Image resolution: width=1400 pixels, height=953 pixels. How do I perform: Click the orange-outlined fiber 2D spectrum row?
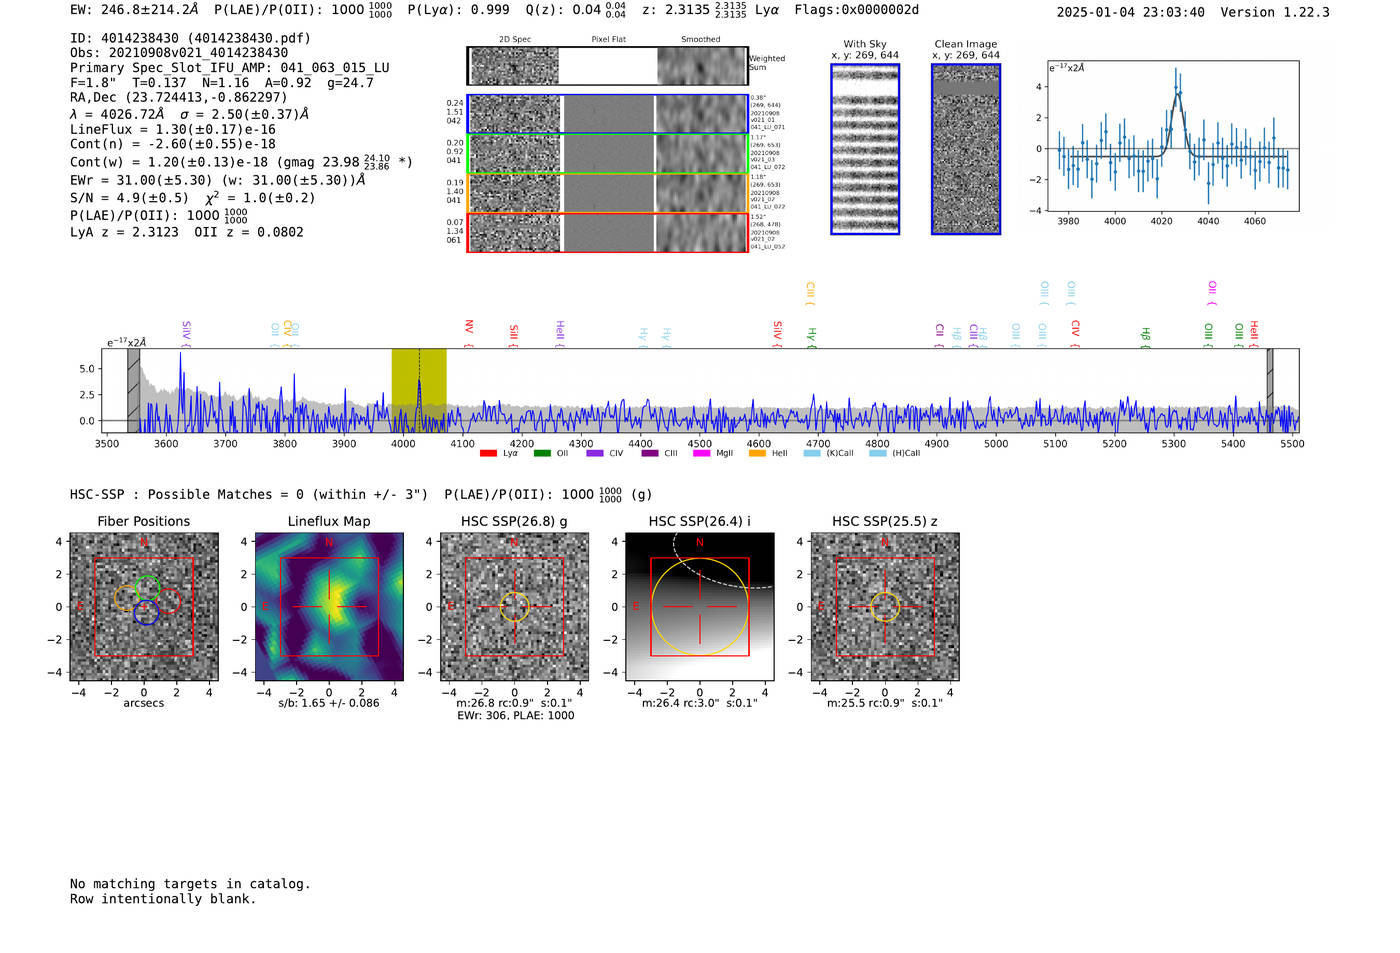pos(607,193)
